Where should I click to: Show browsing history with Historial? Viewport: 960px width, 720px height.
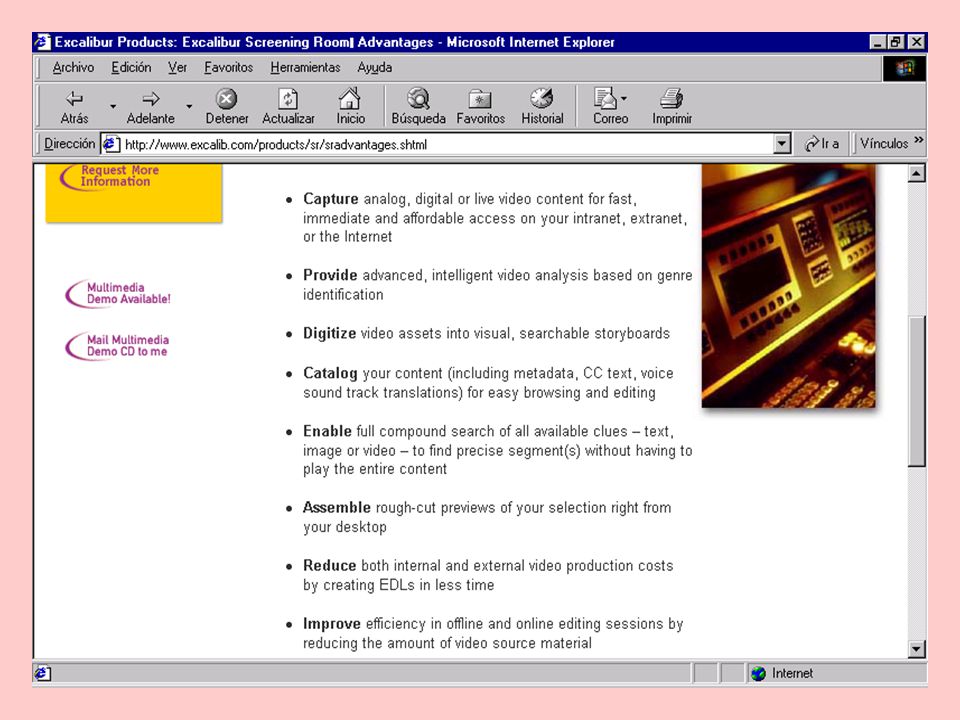tap(542, 107)
